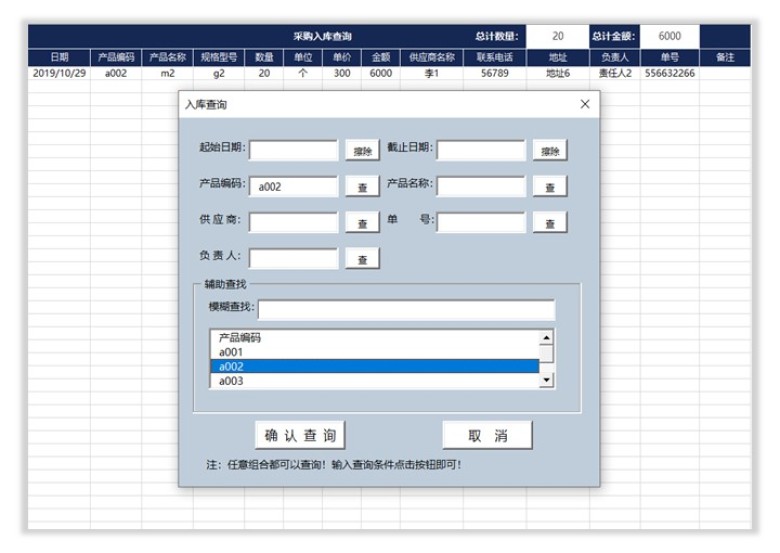Select the date cell 2019/10/29
Screen dimensions: 780x553
pyautogui.click(x=59, y=73)
